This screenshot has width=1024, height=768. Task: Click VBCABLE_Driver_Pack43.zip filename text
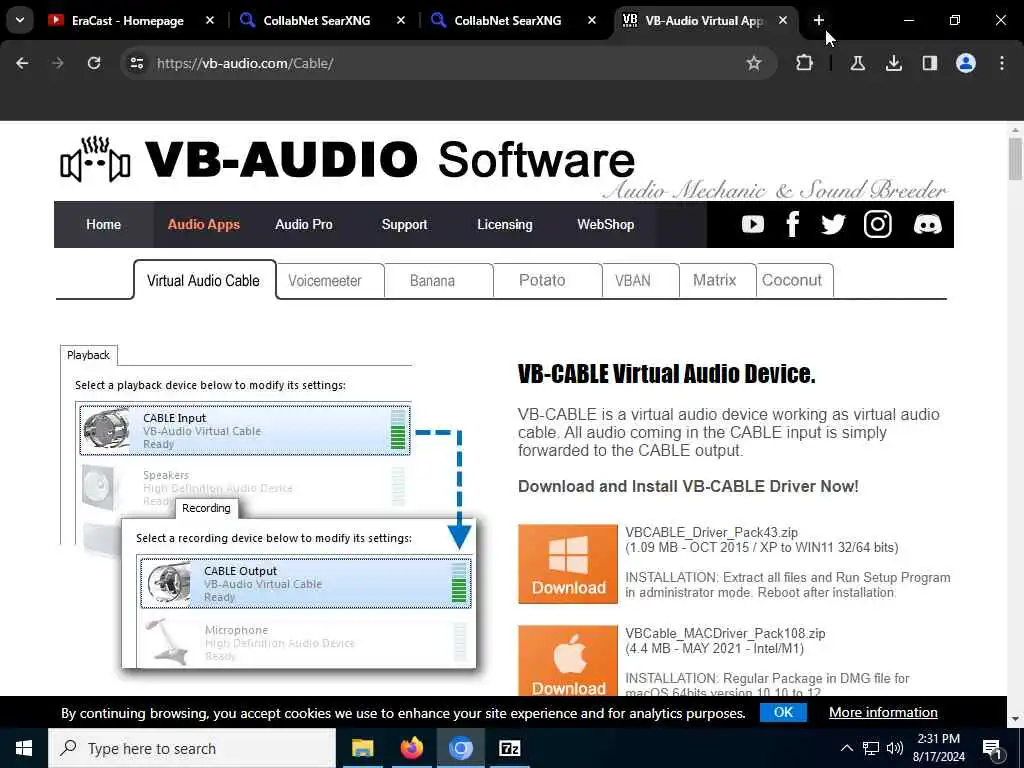[x=711, y=532]
